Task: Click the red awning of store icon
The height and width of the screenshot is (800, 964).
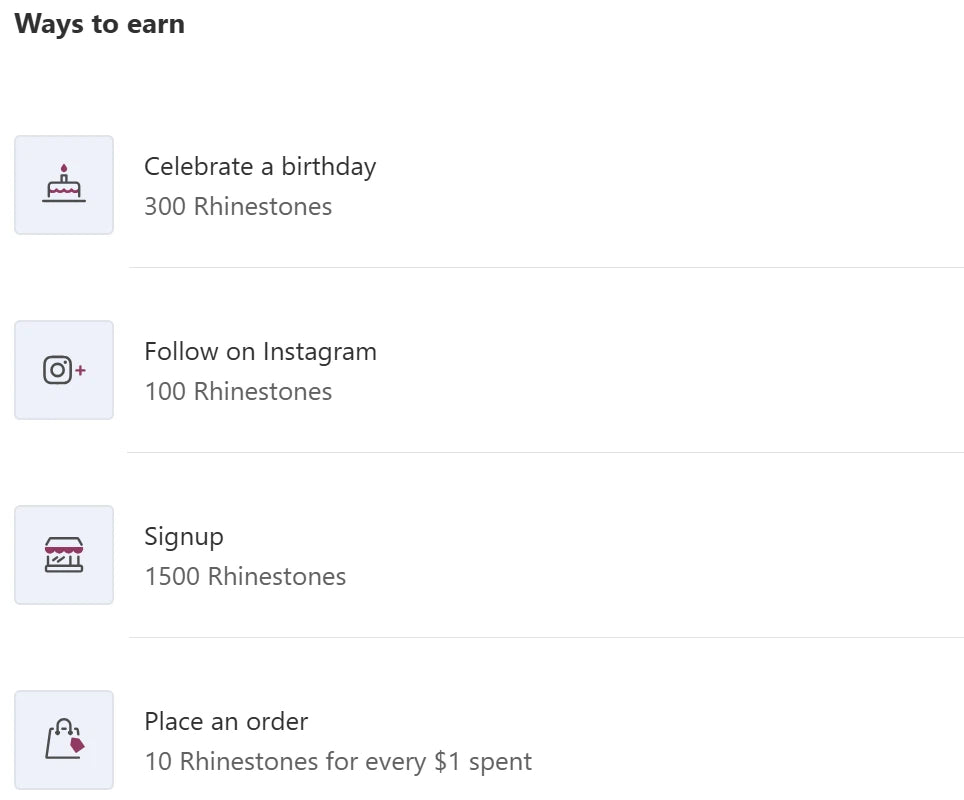Action: pyautogui.click(x=64, y=546)
